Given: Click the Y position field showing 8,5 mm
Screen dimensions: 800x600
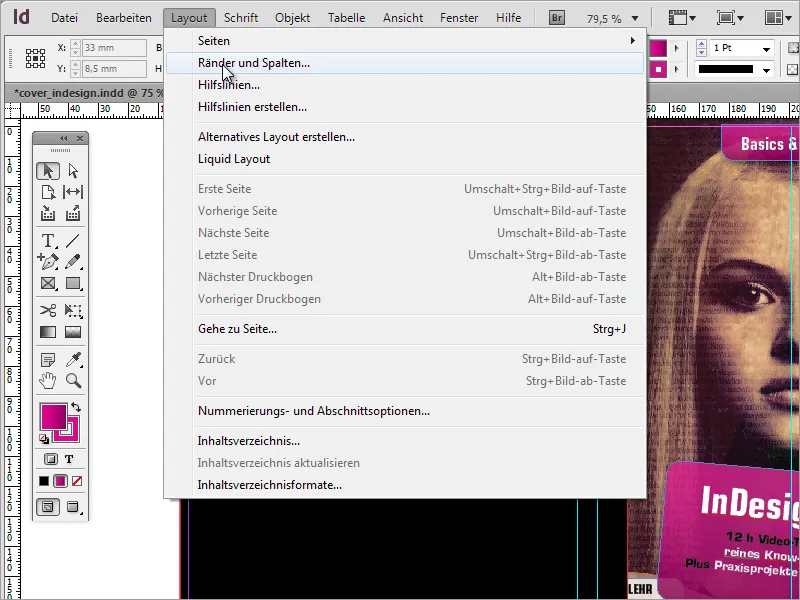Looking at the screenshot, I should [114, 68].
